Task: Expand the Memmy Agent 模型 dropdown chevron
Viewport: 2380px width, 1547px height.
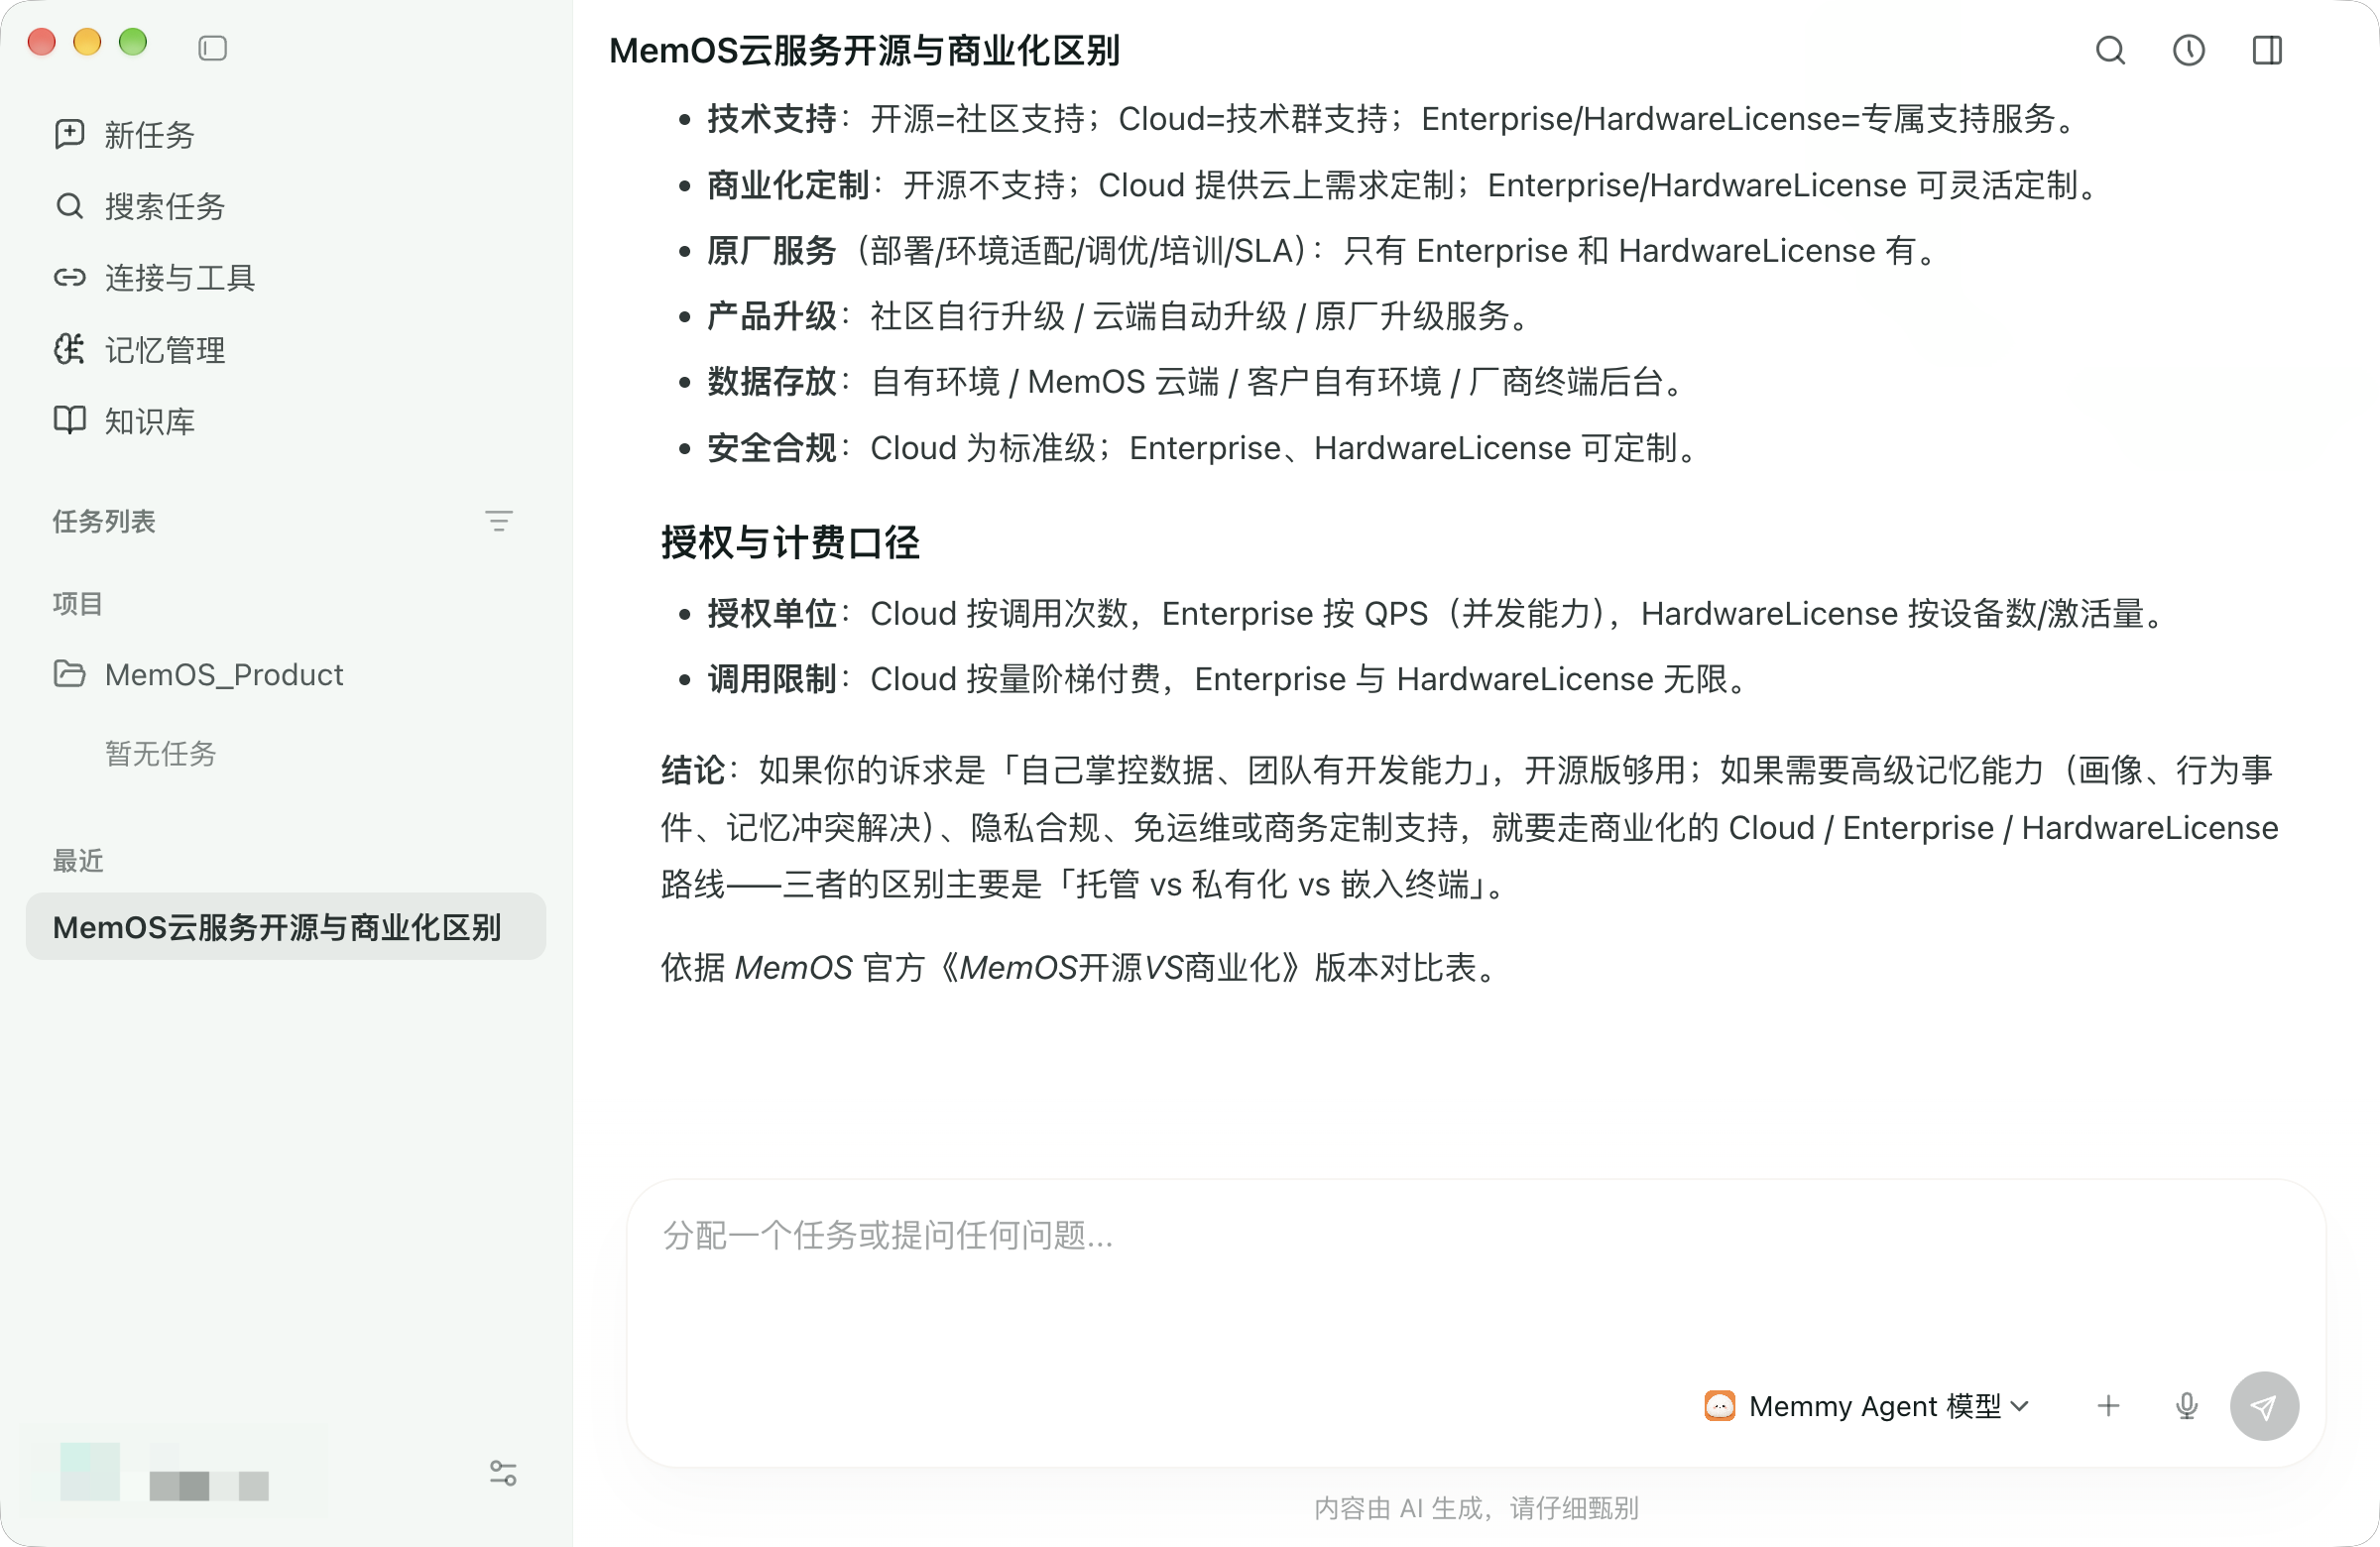Action: 2019,1405
